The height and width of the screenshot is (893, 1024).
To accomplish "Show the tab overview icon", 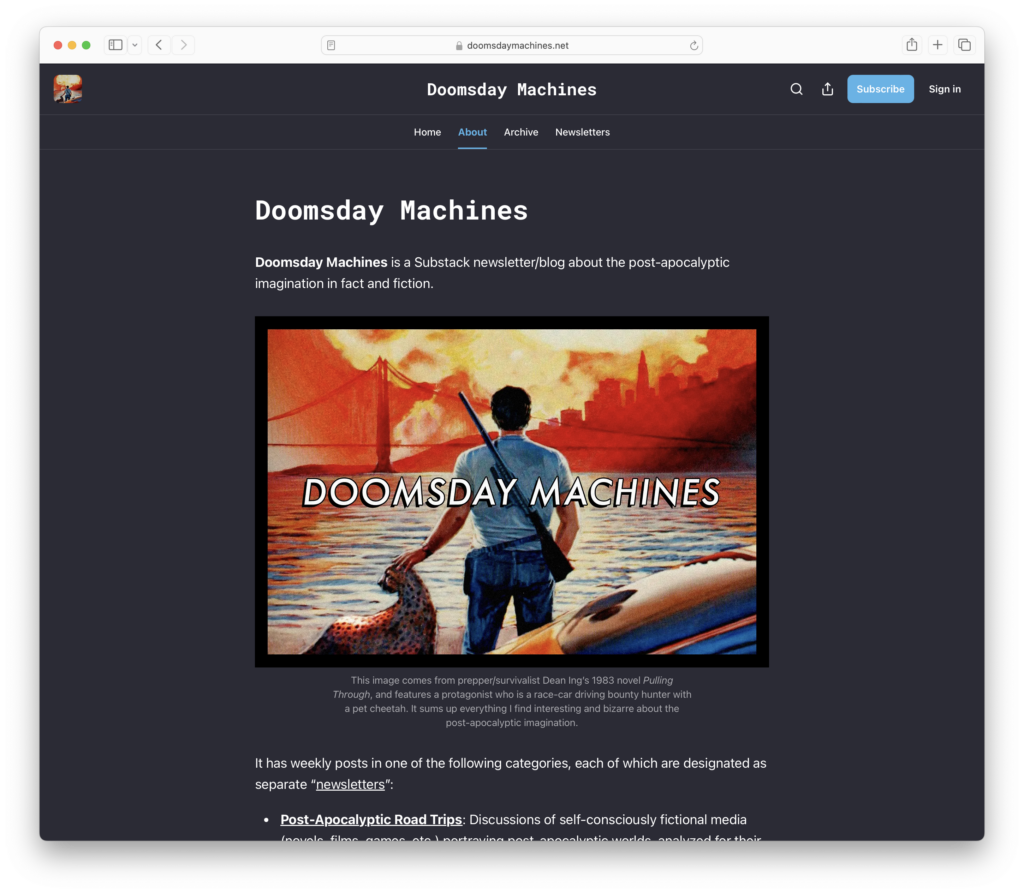I will (964, 44).
